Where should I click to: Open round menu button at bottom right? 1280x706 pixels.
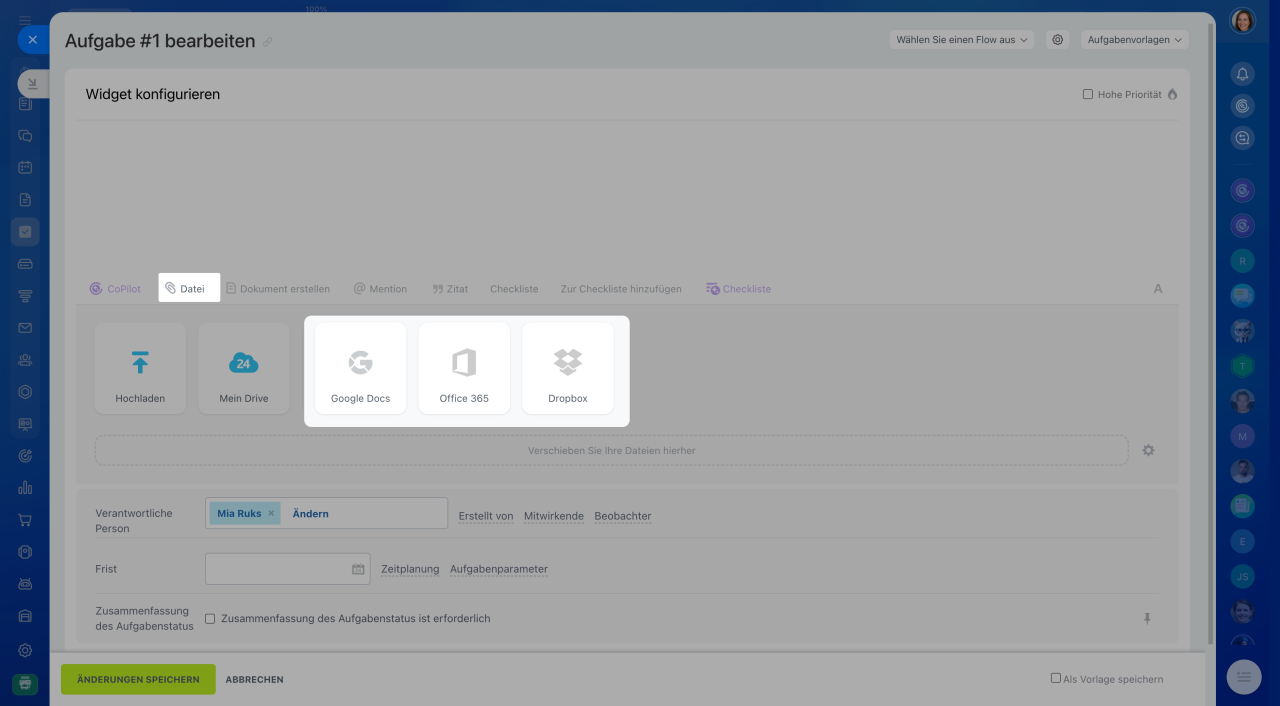click(1244, 677)
